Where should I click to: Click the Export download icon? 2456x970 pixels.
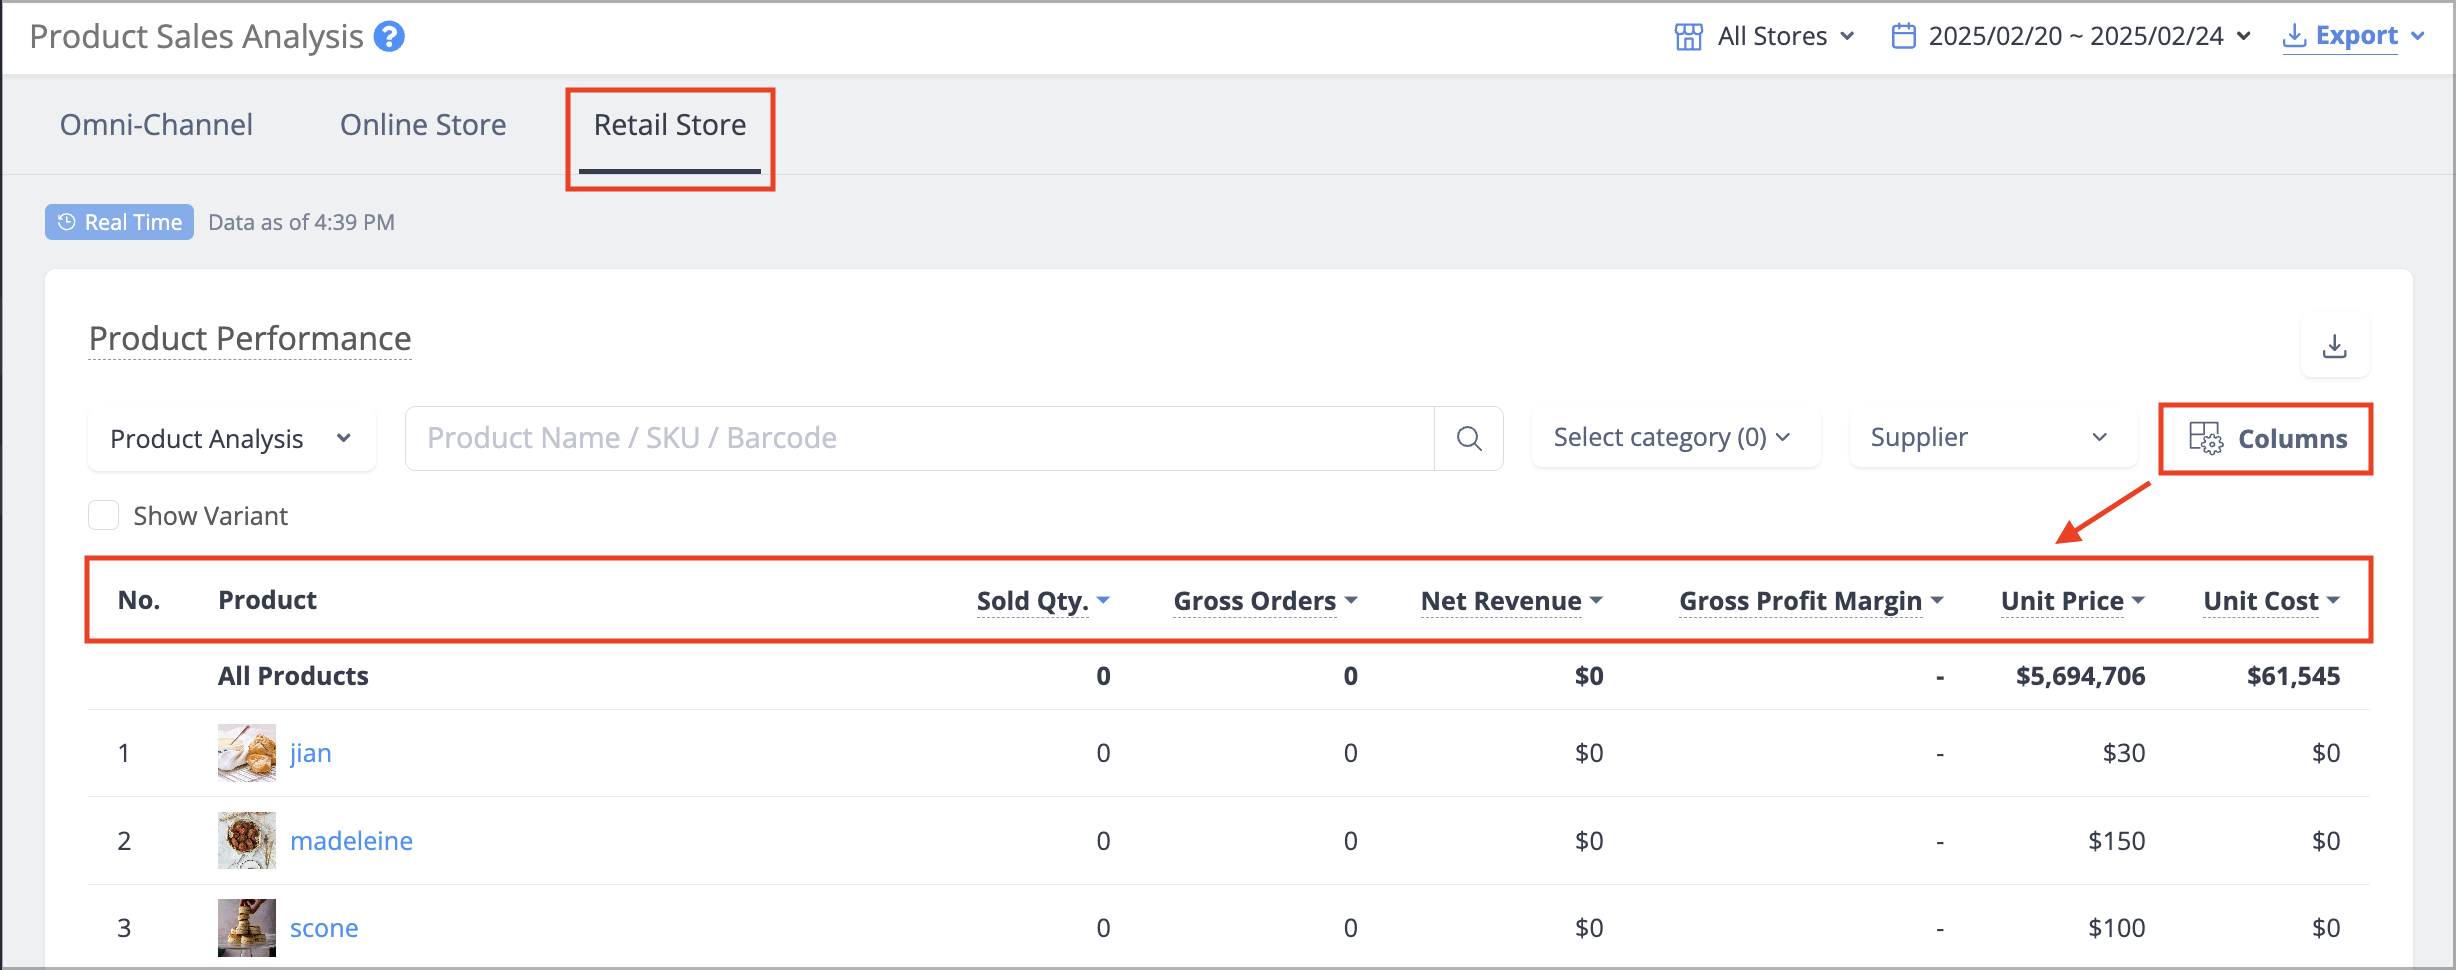click(2295, 37)
